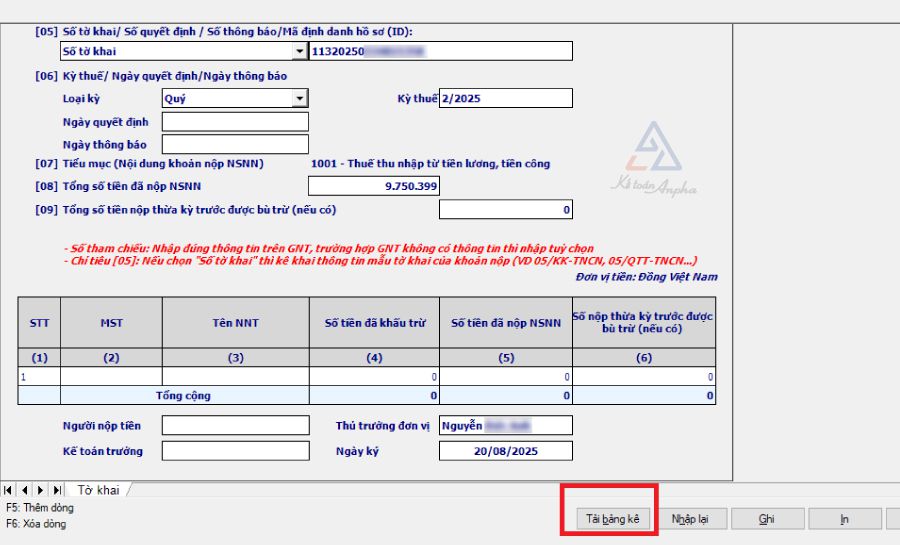Click the MST column header
Screen dimensions: 900x545
(x=111, y=323)
